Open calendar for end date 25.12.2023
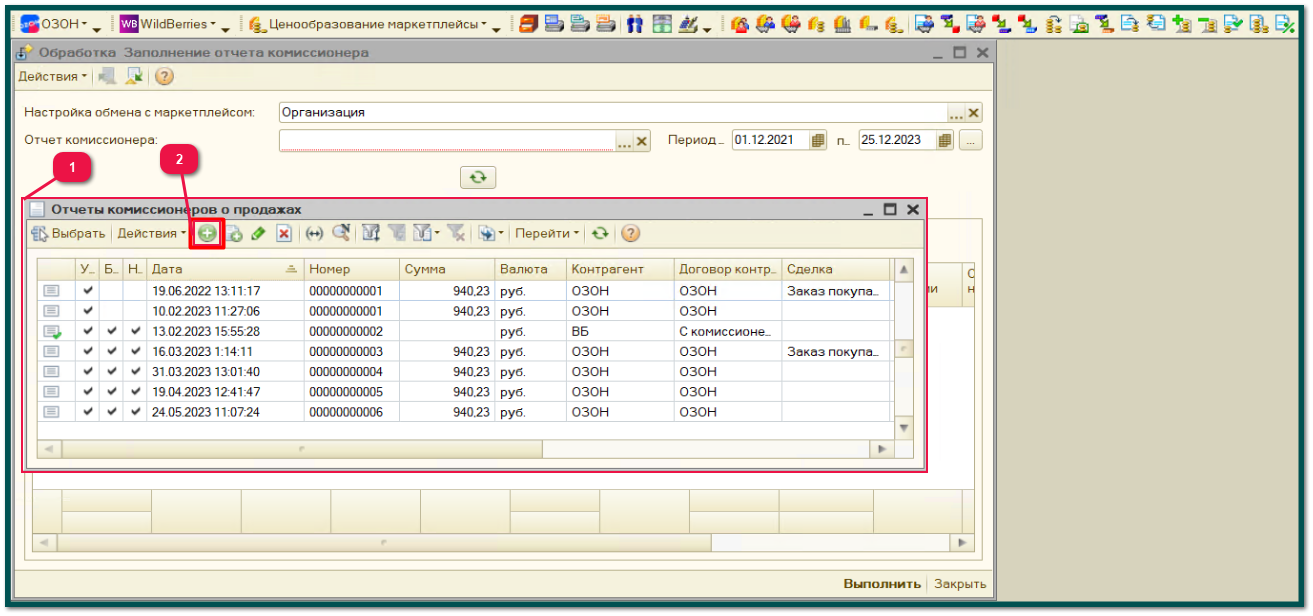 coord(945,140)
